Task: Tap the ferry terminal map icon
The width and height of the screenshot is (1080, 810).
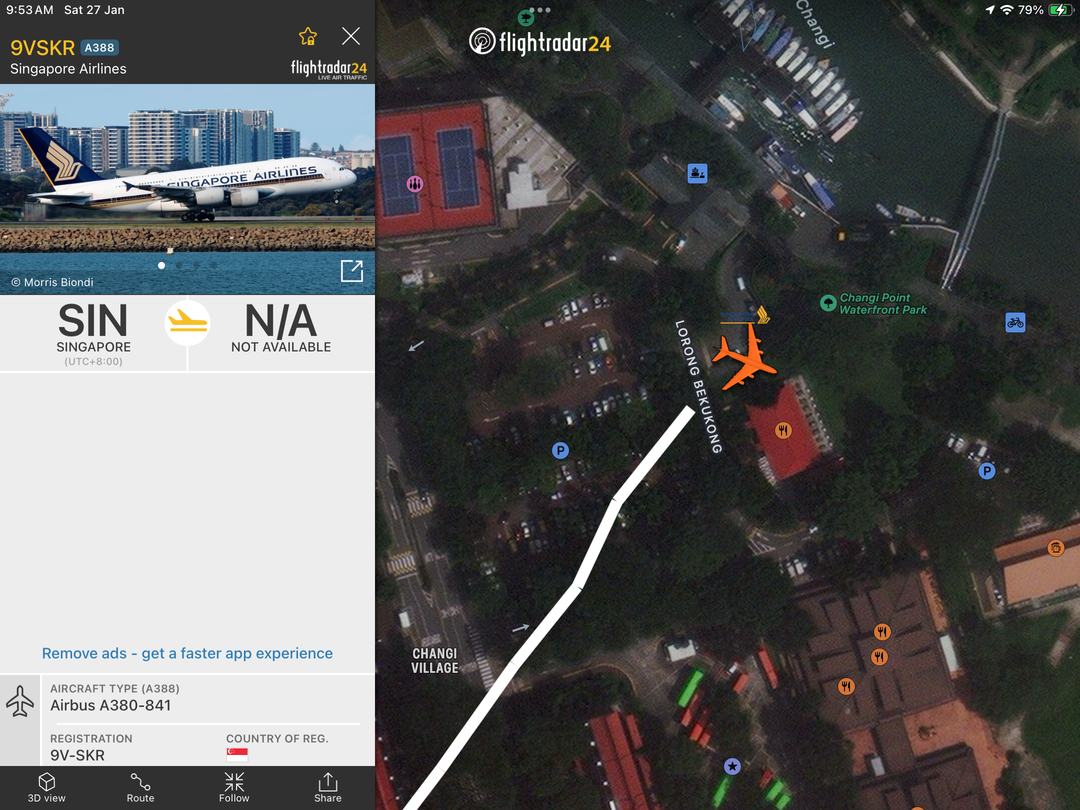Action: 697,173
